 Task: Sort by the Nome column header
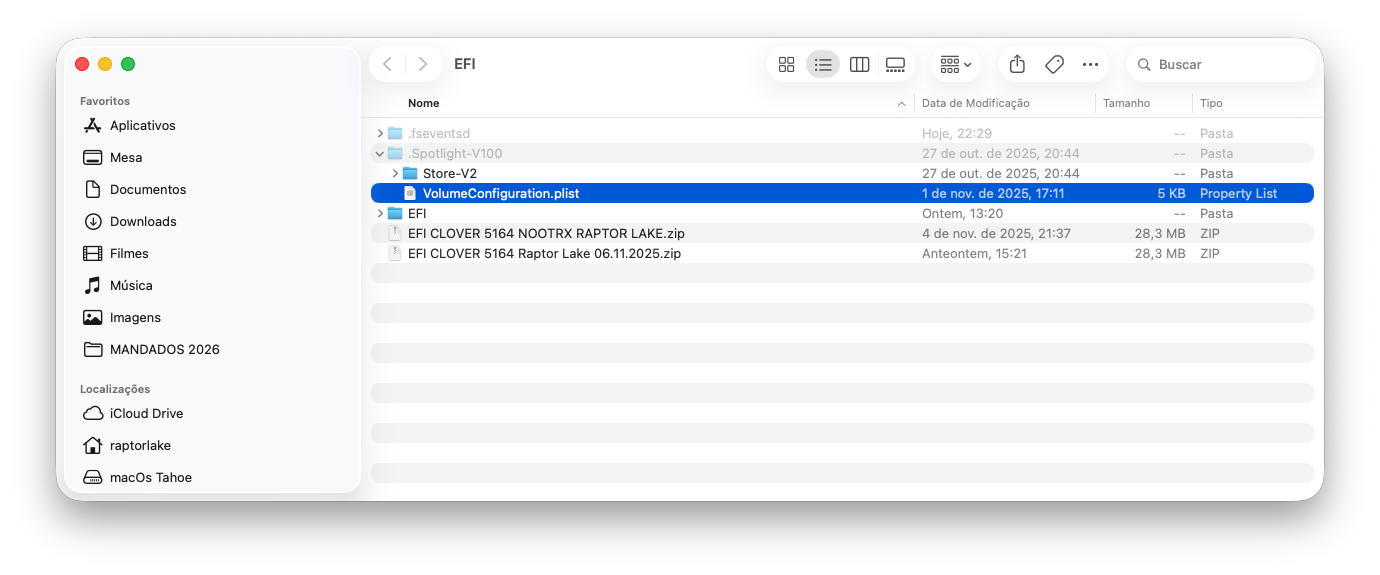424,103
